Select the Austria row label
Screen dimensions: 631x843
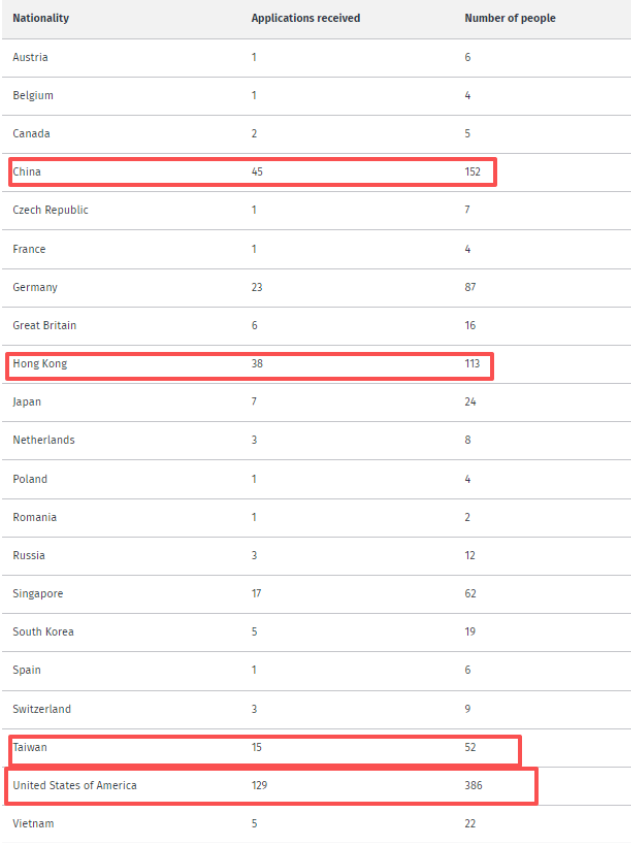tap(30, 57)
